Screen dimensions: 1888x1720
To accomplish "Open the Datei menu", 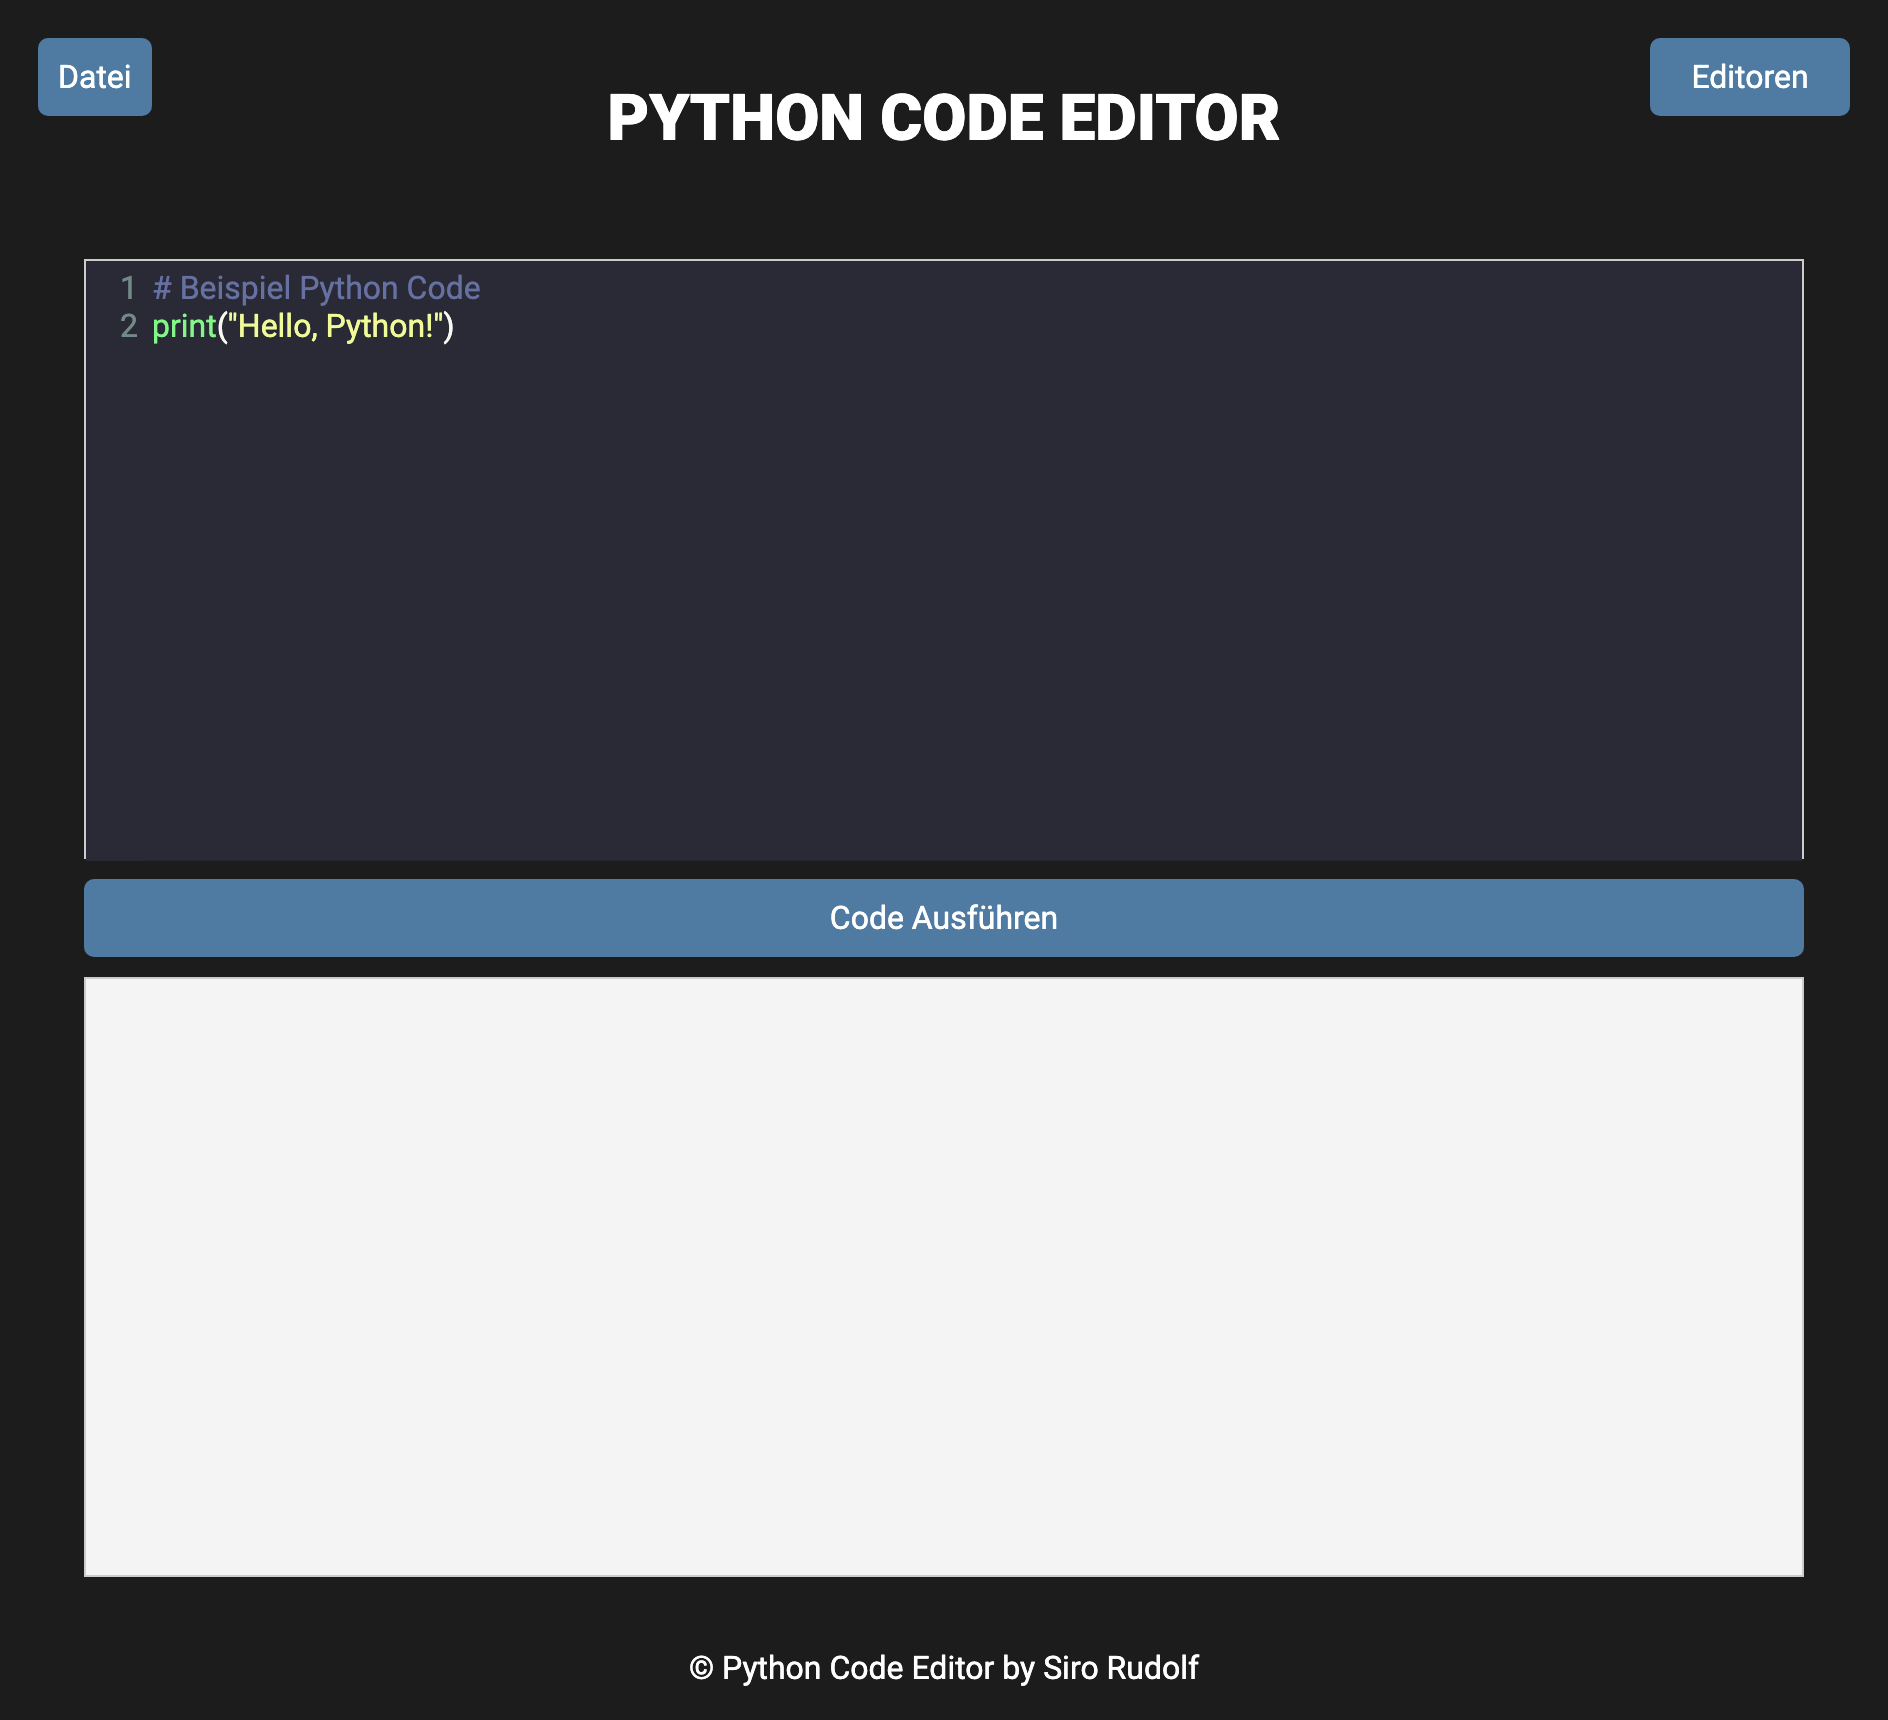I will tap(95, 77).
